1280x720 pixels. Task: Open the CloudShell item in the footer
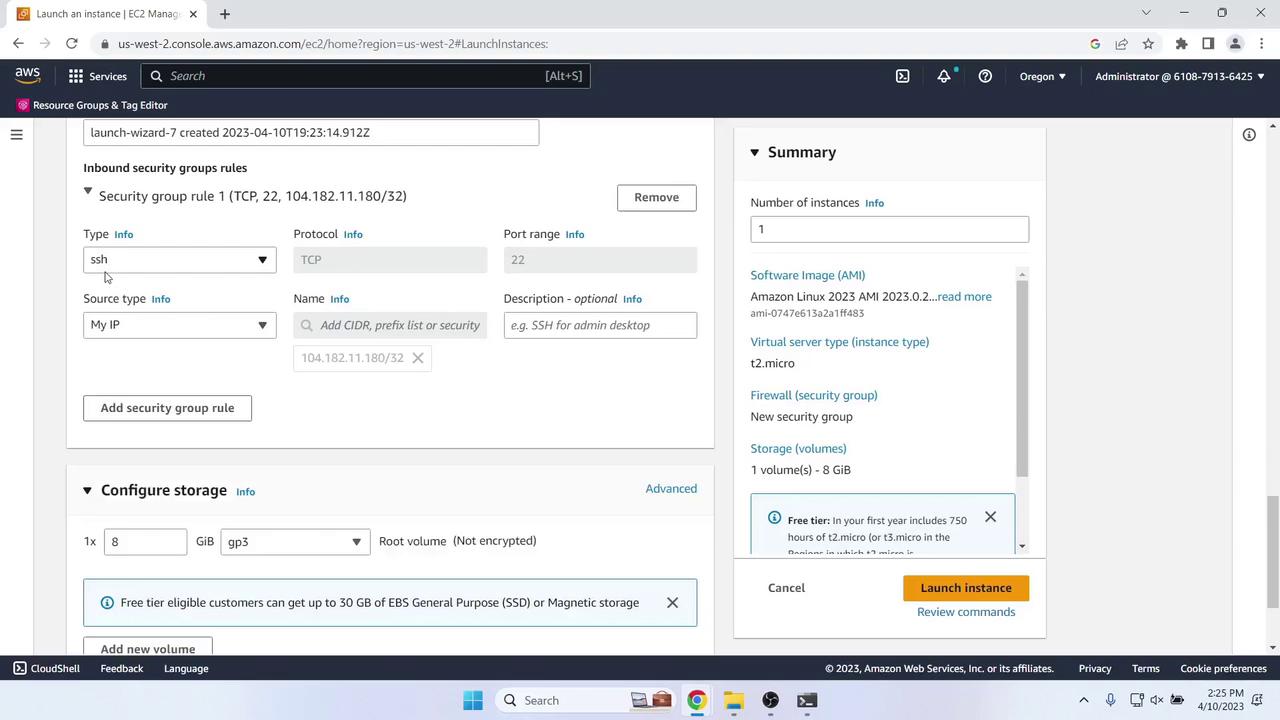(46, 668)
